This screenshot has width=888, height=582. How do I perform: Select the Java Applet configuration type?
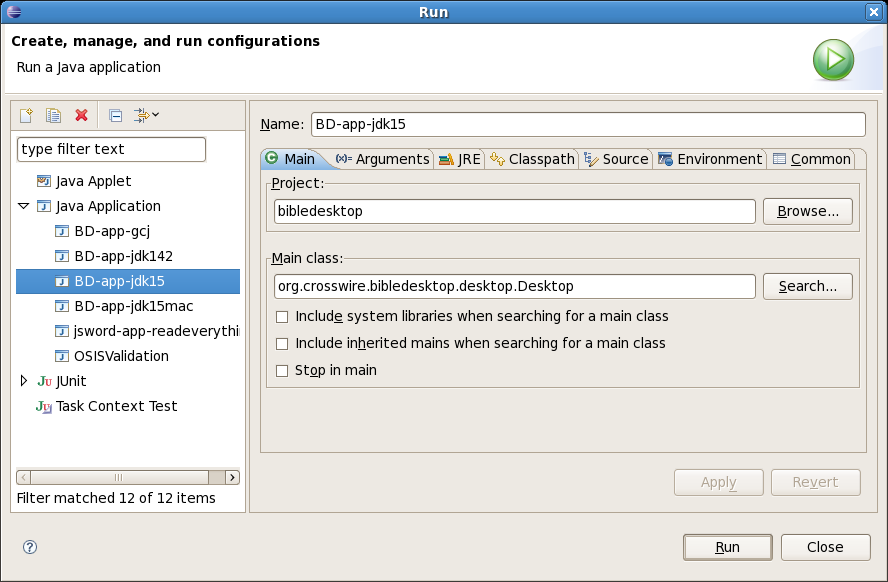click(93, 181)
